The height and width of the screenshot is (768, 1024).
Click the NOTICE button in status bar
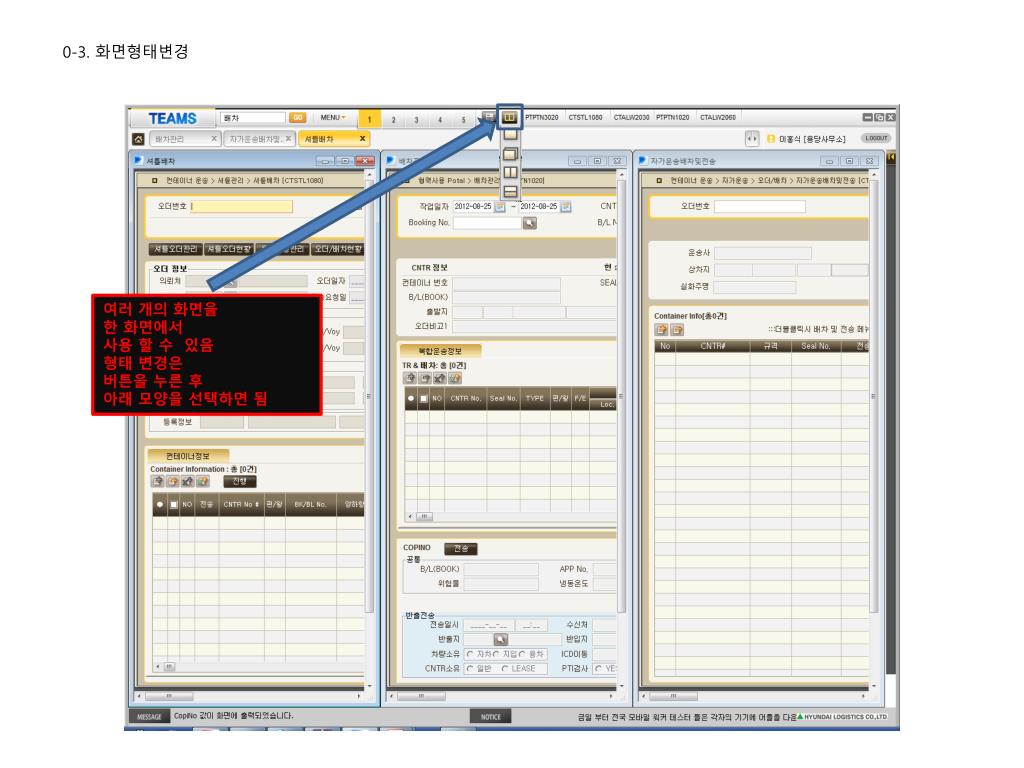tap(490, 717)
